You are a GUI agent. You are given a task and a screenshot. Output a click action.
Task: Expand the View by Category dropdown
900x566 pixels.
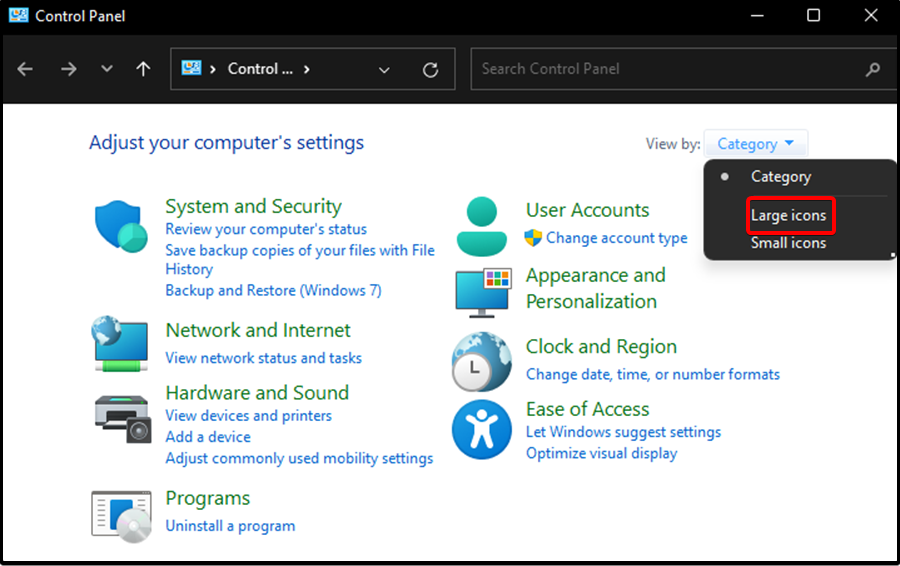click(755, 144)
